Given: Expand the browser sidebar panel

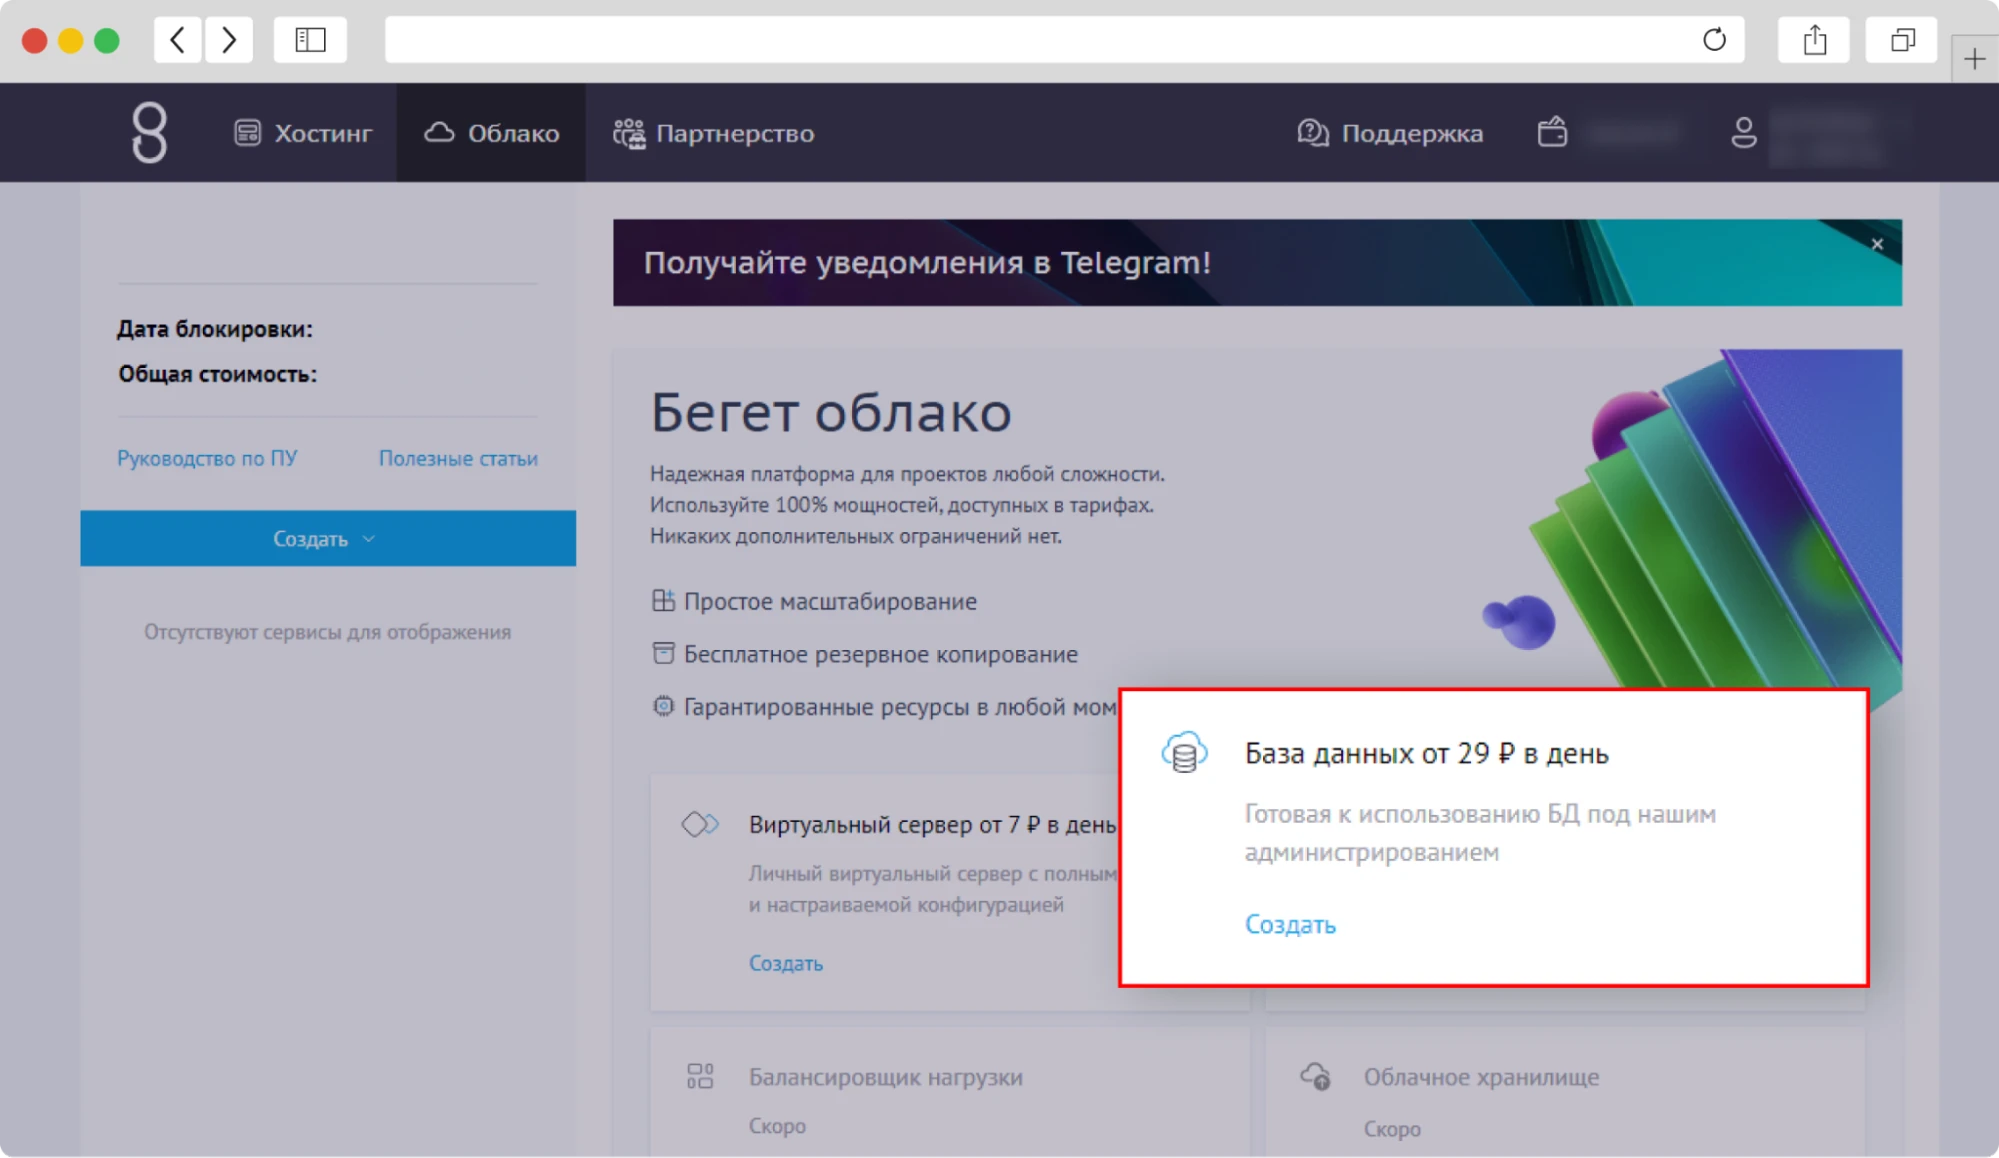Looking at the screenshot, I should point(310,40).
